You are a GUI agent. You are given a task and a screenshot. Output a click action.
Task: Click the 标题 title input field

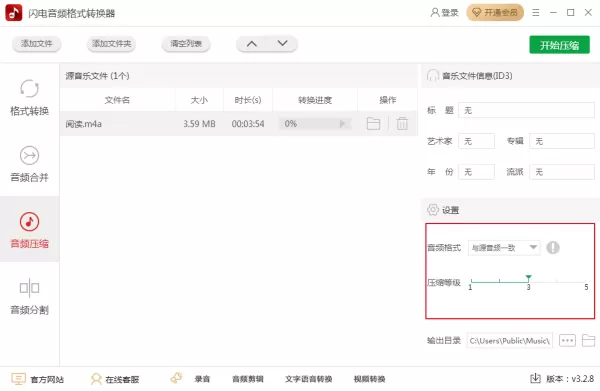(526, 111)
